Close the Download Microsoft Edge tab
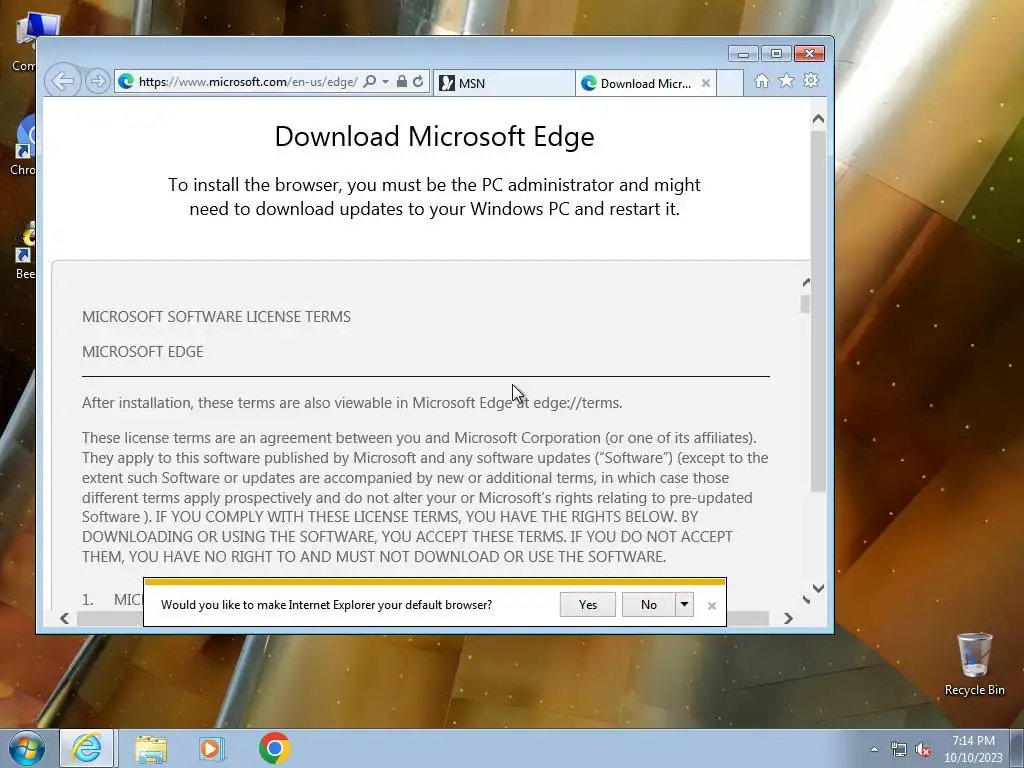Image resolution: width=1024 pixels, height=768 pixels. [x=705, y=83]
